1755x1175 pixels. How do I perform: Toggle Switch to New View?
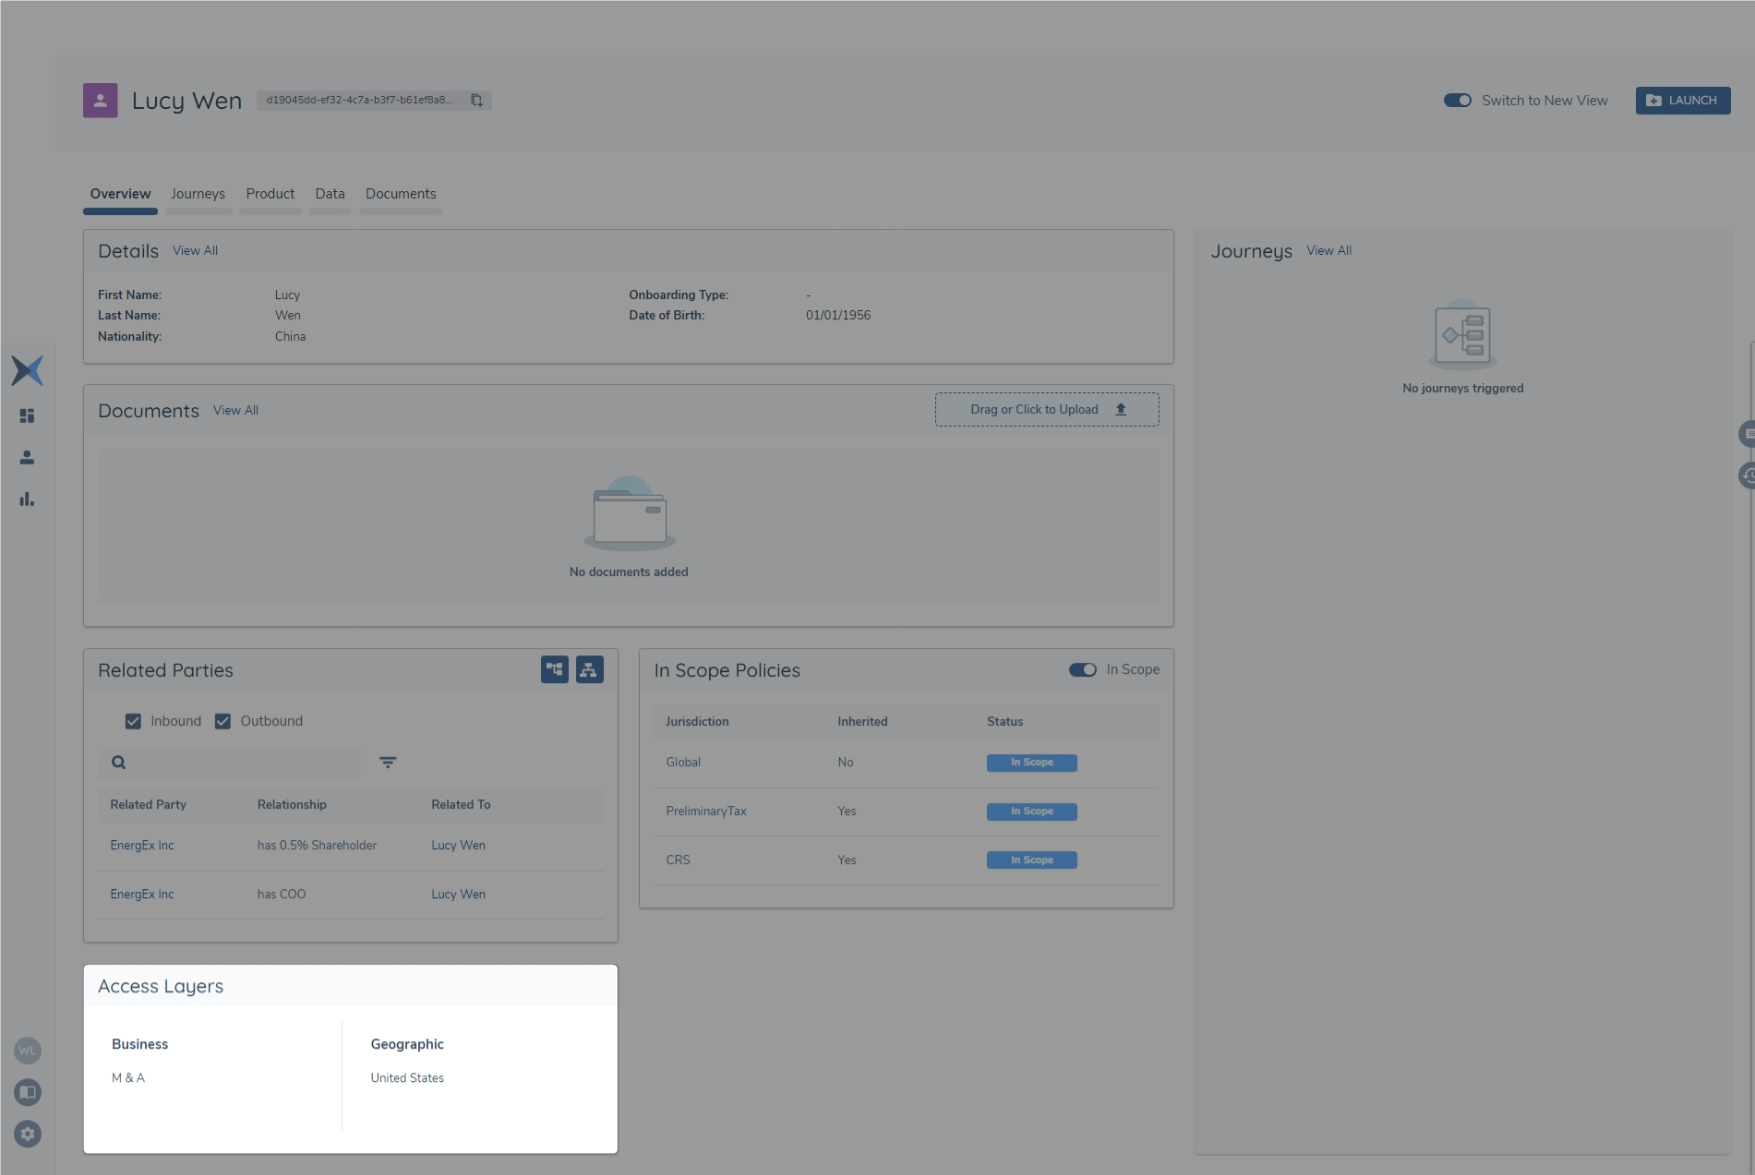click(x=1457, y=100)
